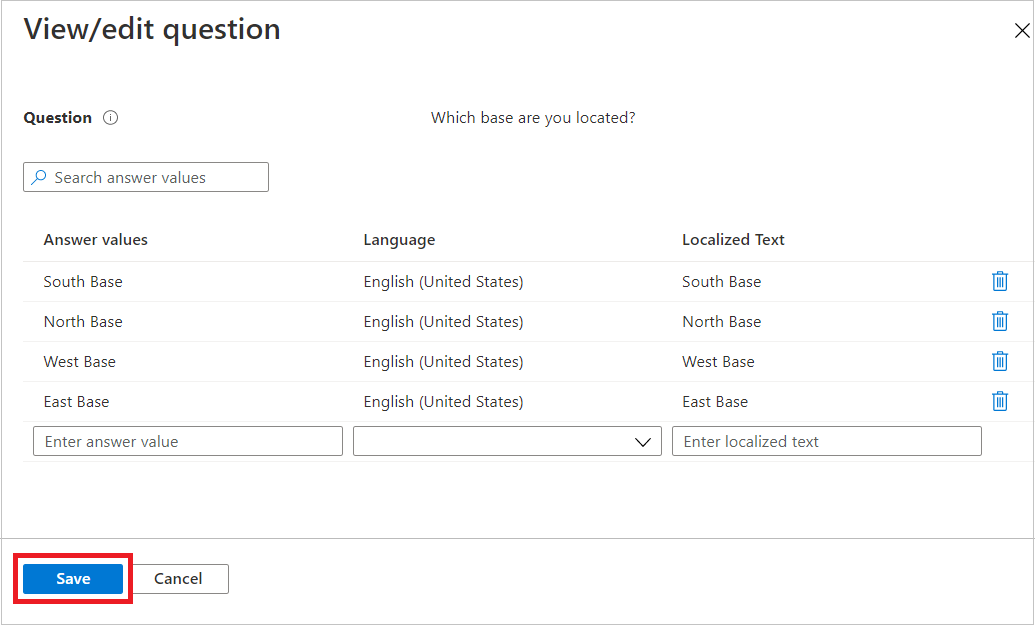Delete the East Base answer value
1035x625 pixels.
(x=1000, y=401)
